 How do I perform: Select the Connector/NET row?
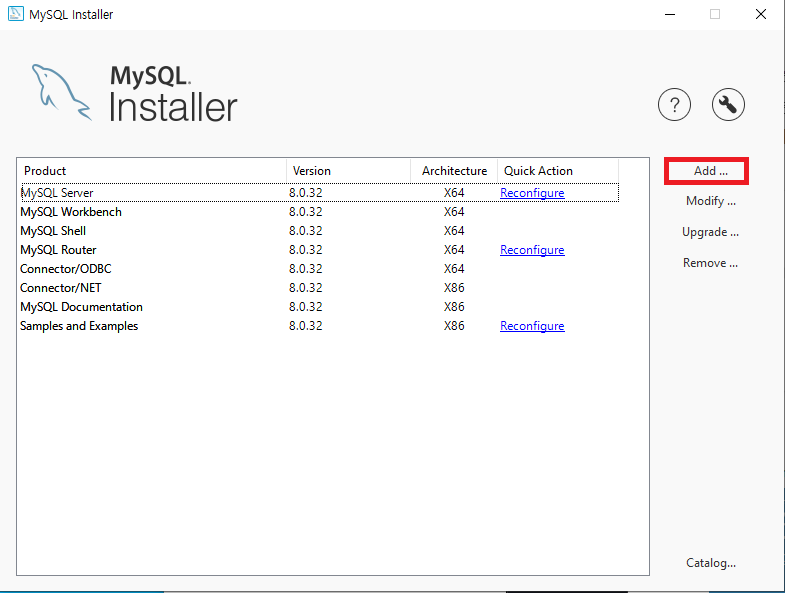319,288
